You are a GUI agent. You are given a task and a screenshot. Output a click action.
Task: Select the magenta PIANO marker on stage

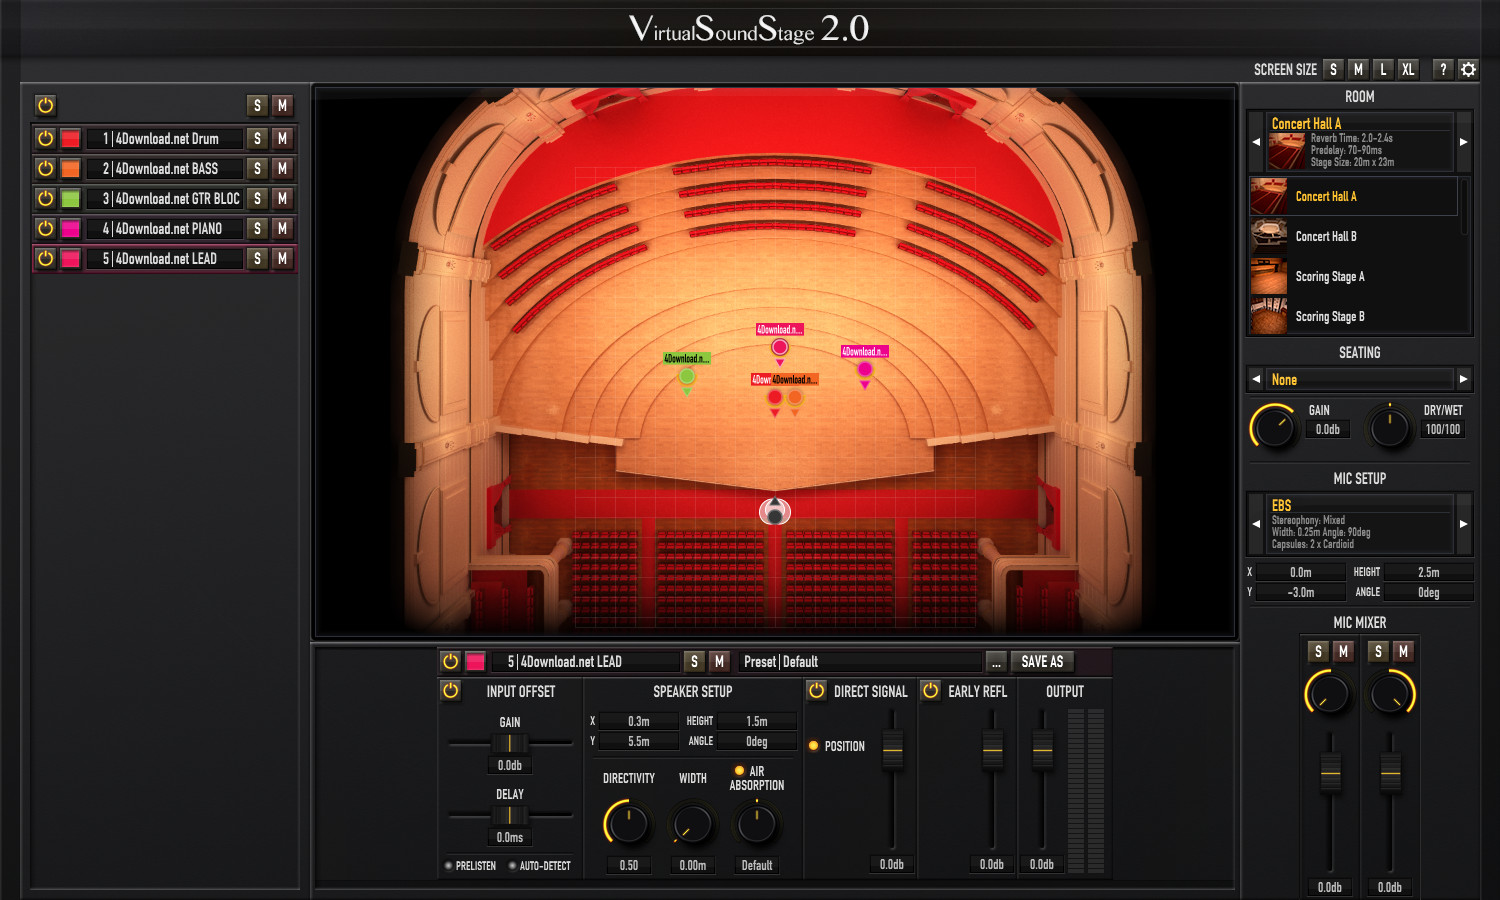(865, 369)
